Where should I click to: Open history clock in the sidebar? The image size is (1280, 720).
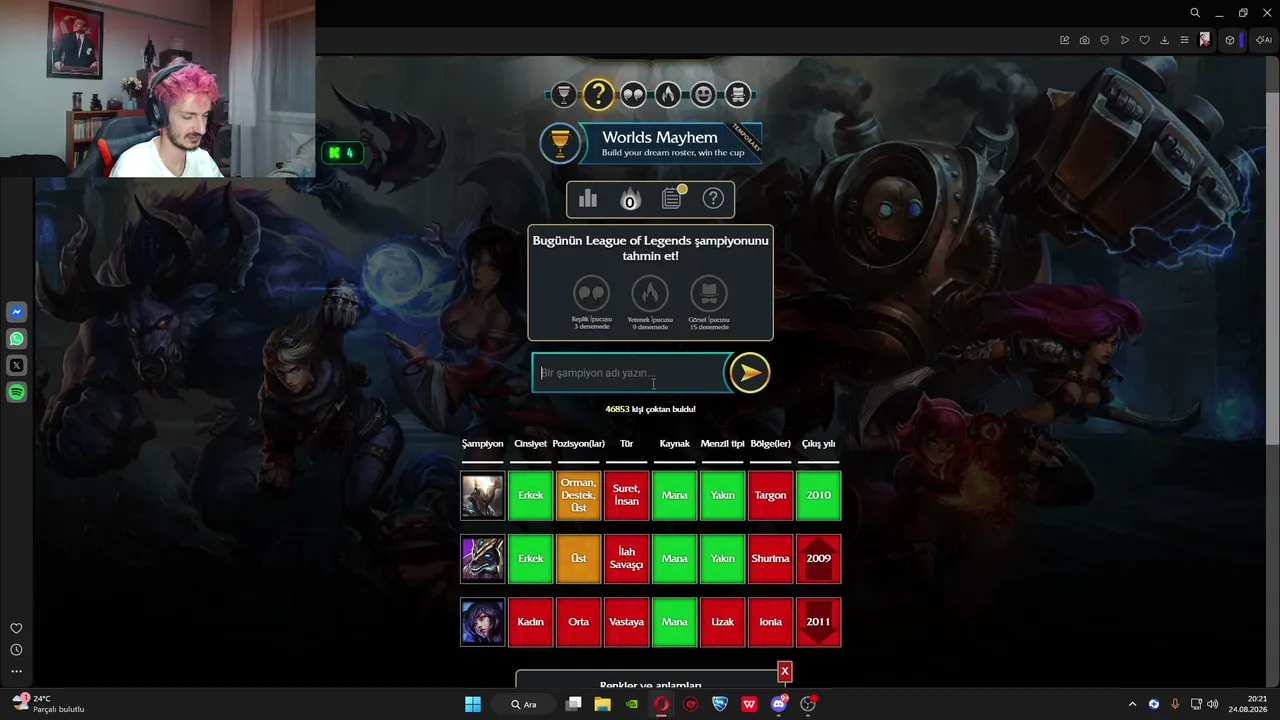pyautogui.click(x=16, y=650)
